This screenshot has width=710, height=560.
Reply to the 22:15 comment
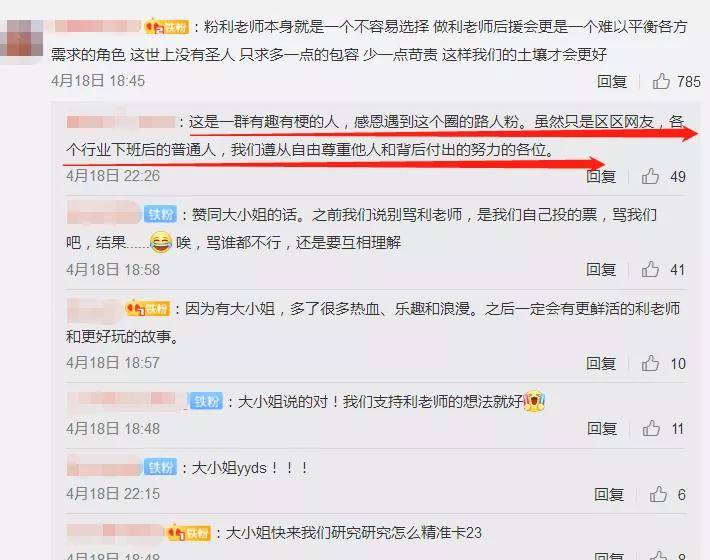coord(609,494)
